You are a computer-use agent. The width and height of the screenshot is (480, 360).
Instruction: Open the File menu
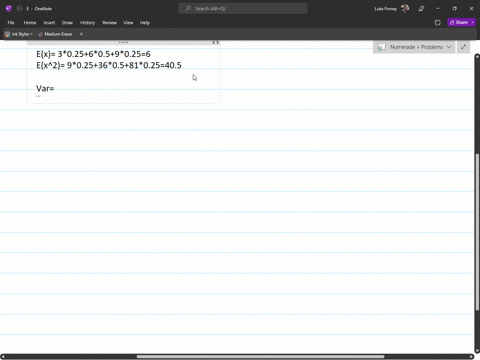[11, 23]
